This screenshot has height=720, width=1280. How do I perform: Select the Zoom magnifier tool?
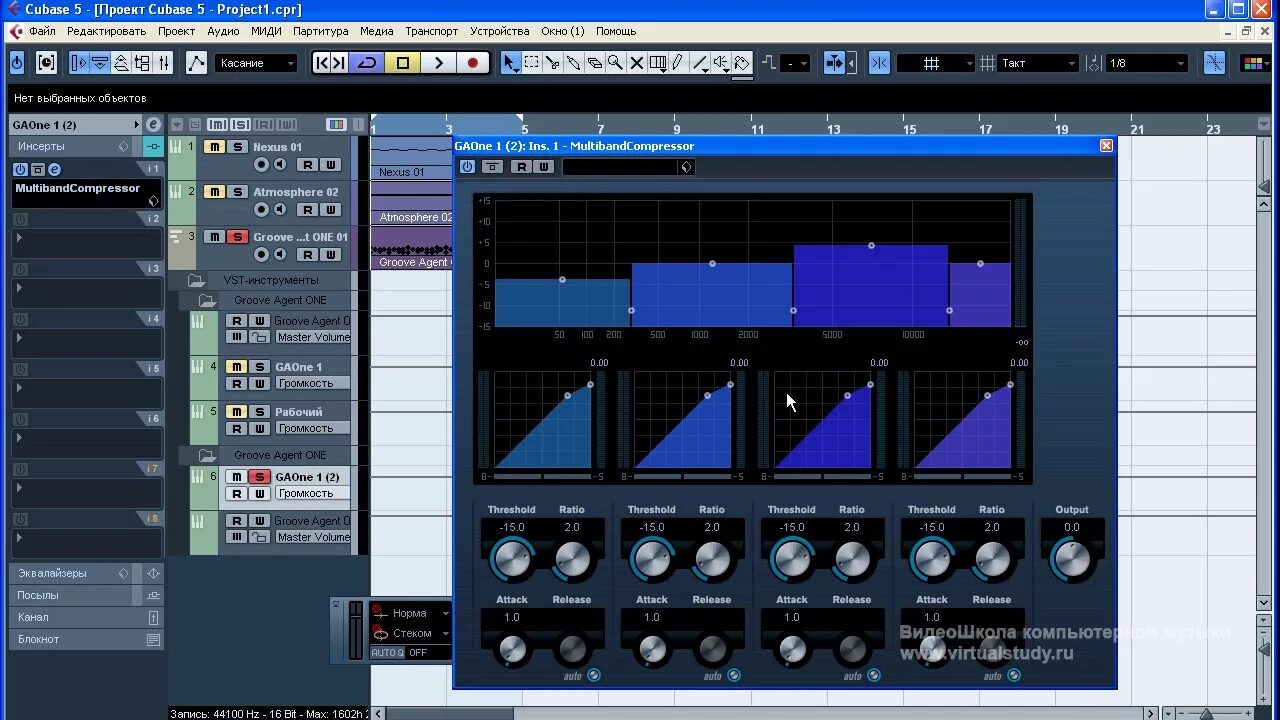click(616, 63)
